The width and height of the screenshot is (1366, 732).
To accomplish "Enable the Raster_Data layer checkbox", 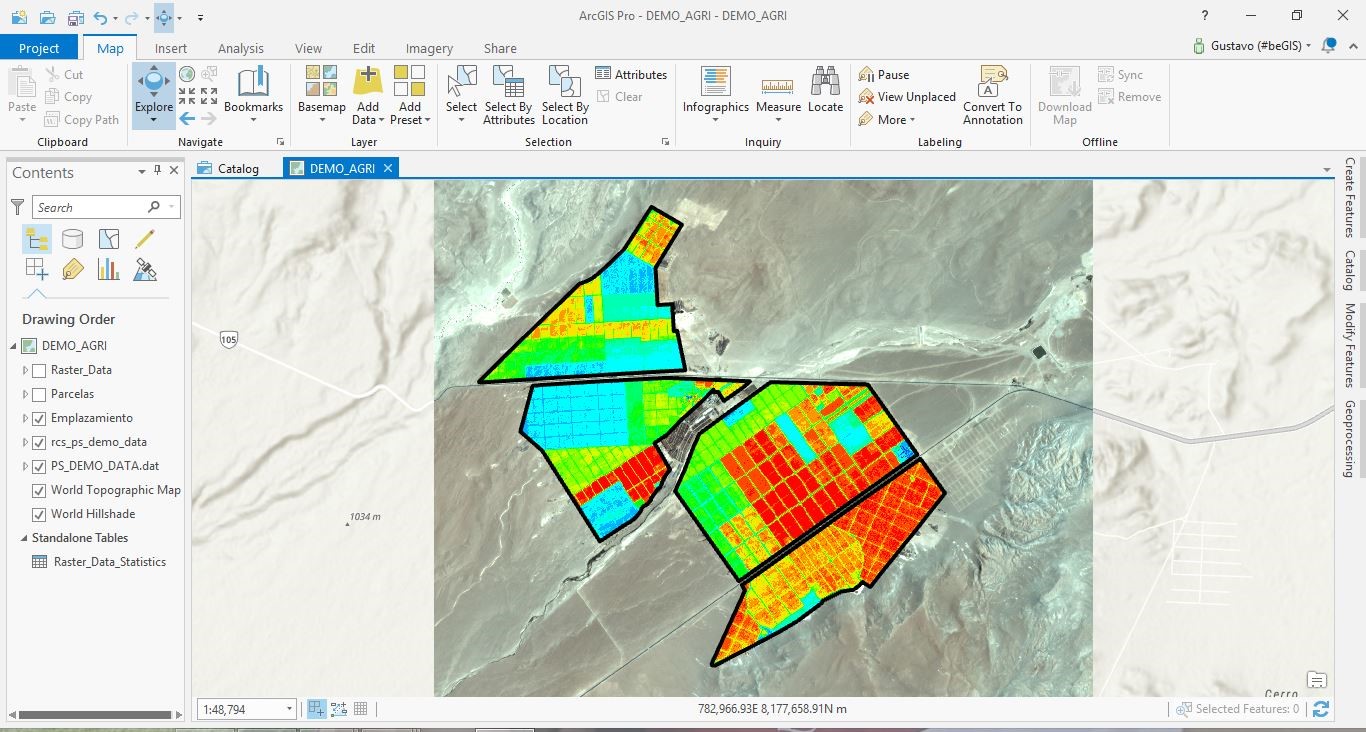I will (39, 370).
